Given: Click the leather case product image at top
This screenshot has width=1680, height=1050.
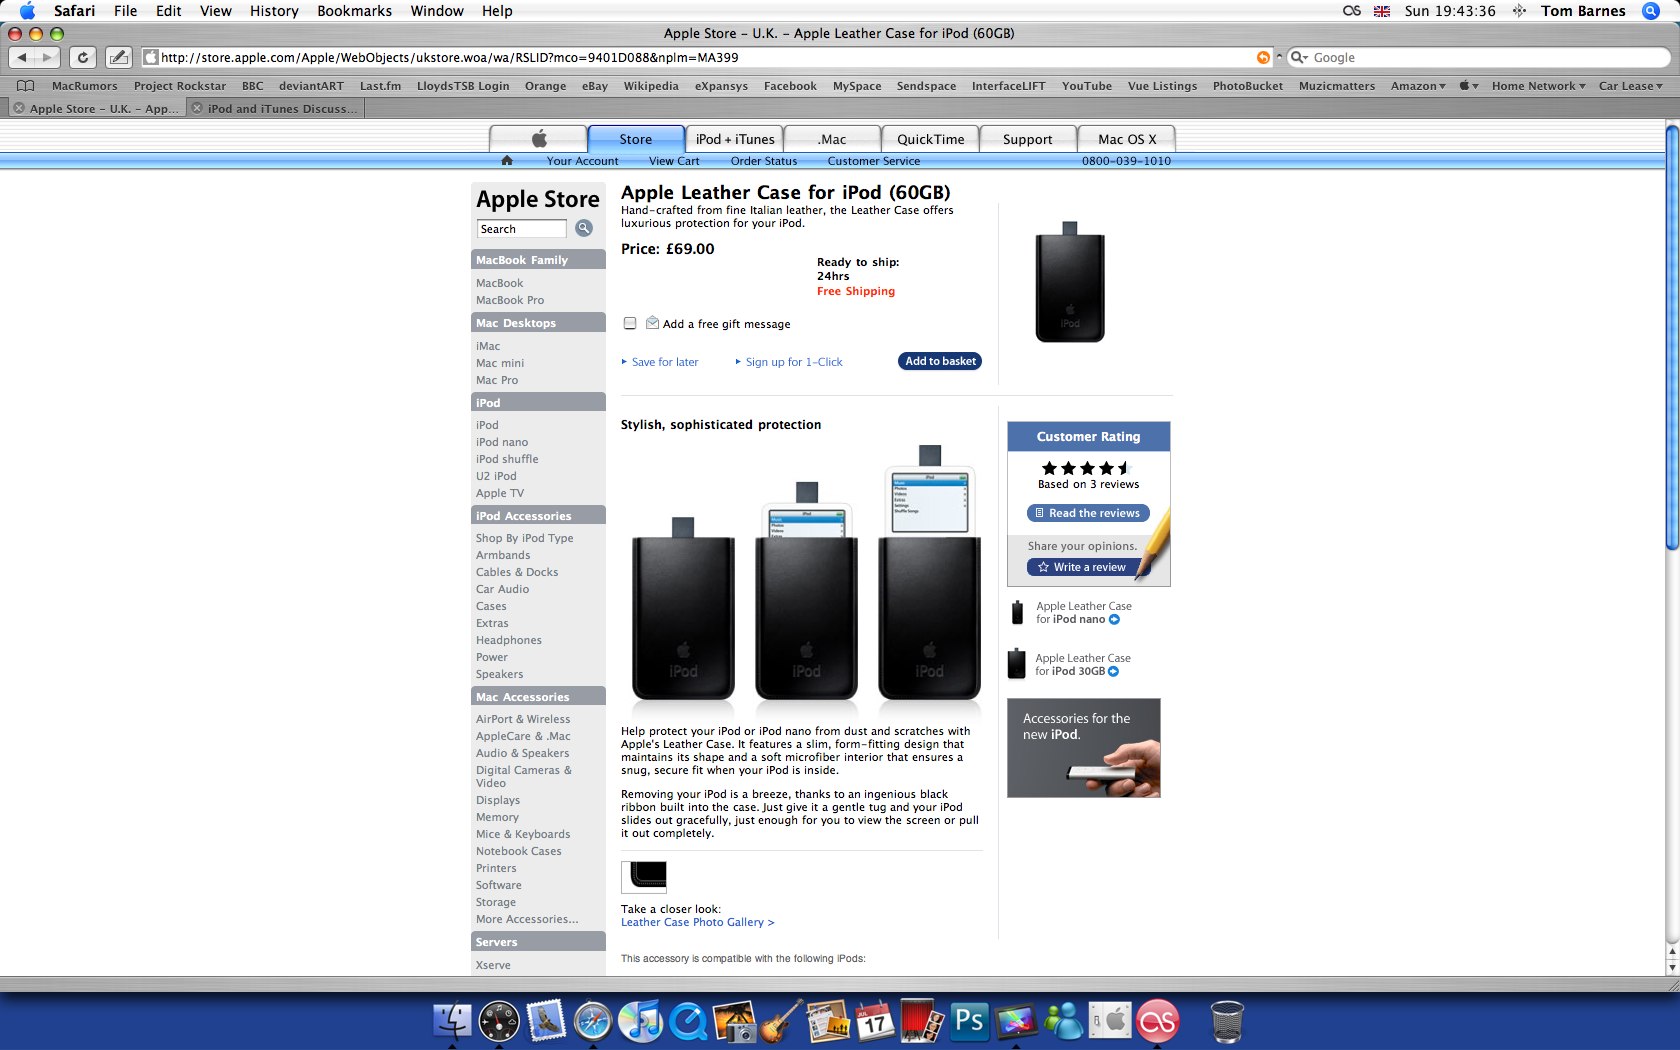Looking at the screenshot, I should (1070, 282).
